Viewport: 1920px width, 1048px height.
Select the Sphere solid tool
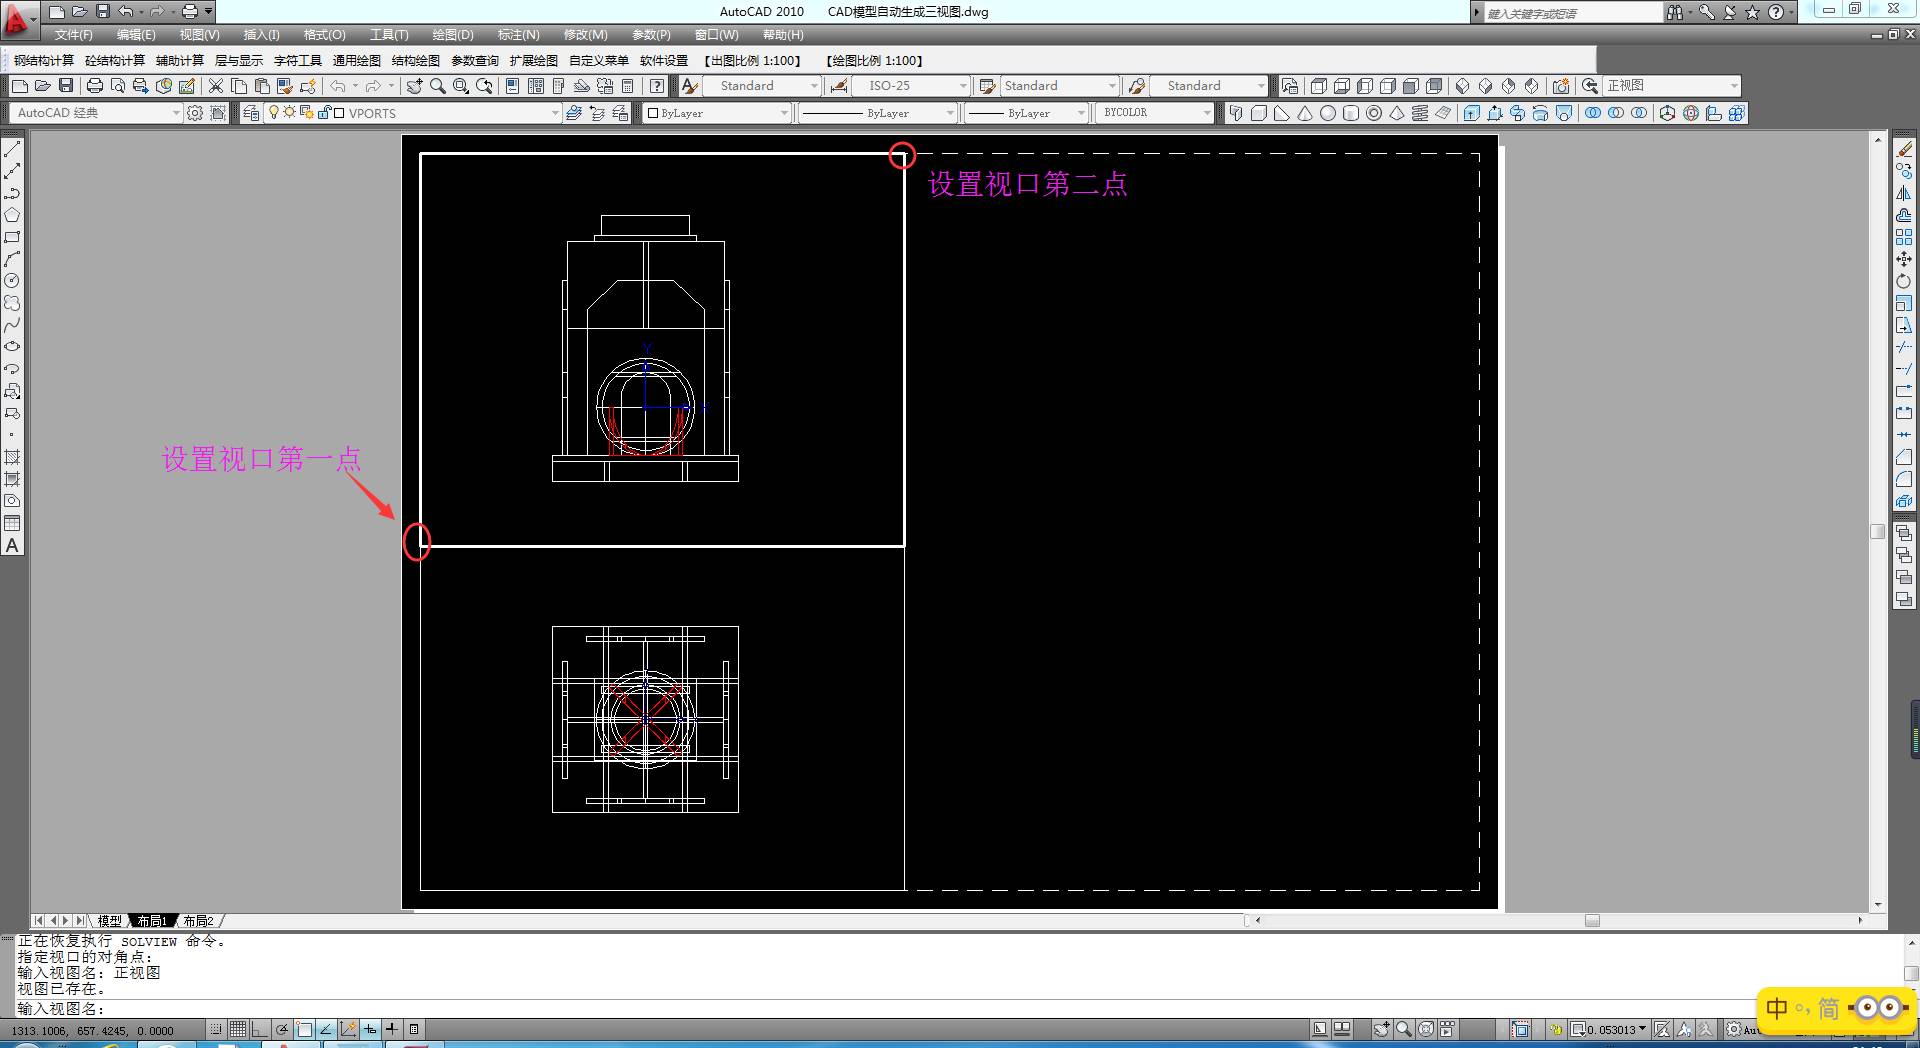click(1328, 113)
